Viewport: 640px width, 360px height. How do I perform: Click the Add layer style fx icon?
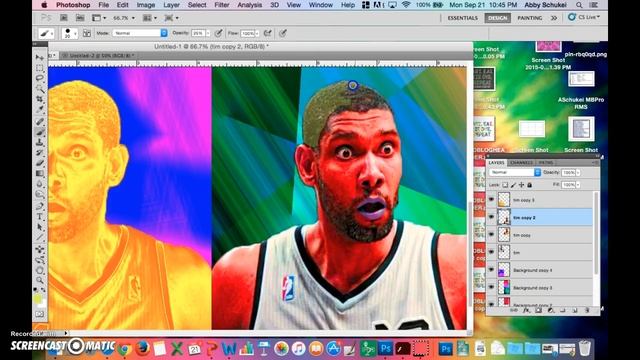click(527, 311)
